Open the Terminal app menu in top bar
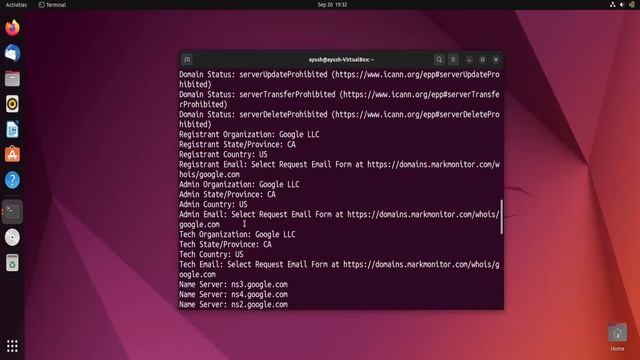The width and height of the screenshot is (640, 360). tap(52, 5)
